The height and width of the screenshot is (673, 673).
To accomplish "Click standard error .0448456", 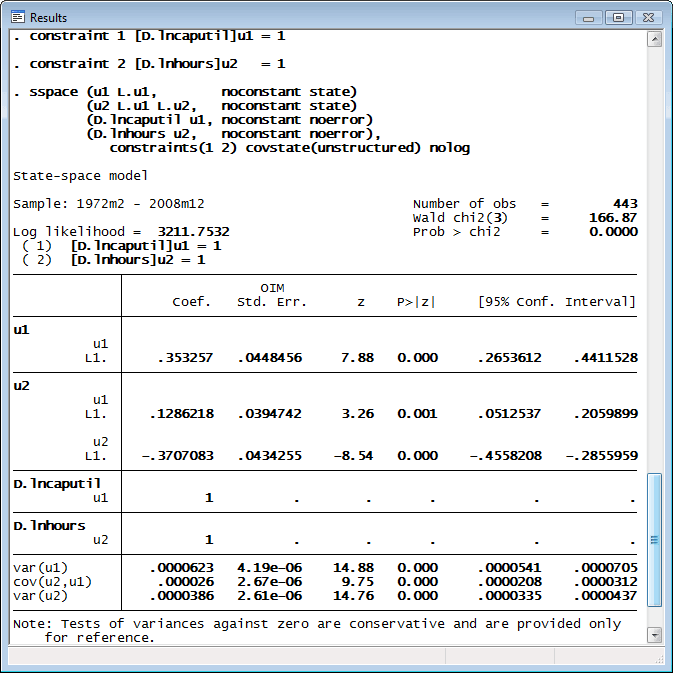I will click(x=270, y=358).
